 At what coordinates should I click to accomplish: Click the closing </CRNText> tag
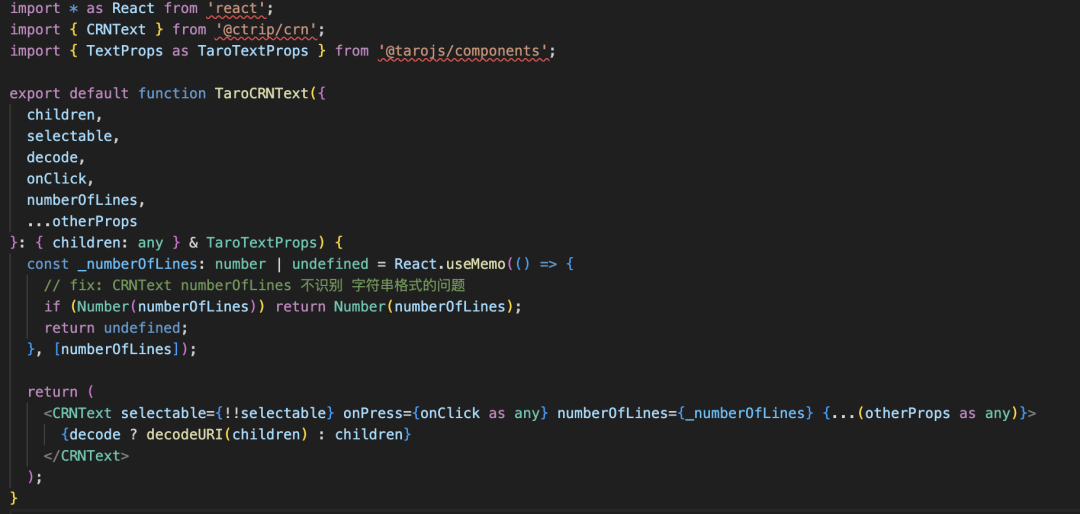click(x=86, y=456)
